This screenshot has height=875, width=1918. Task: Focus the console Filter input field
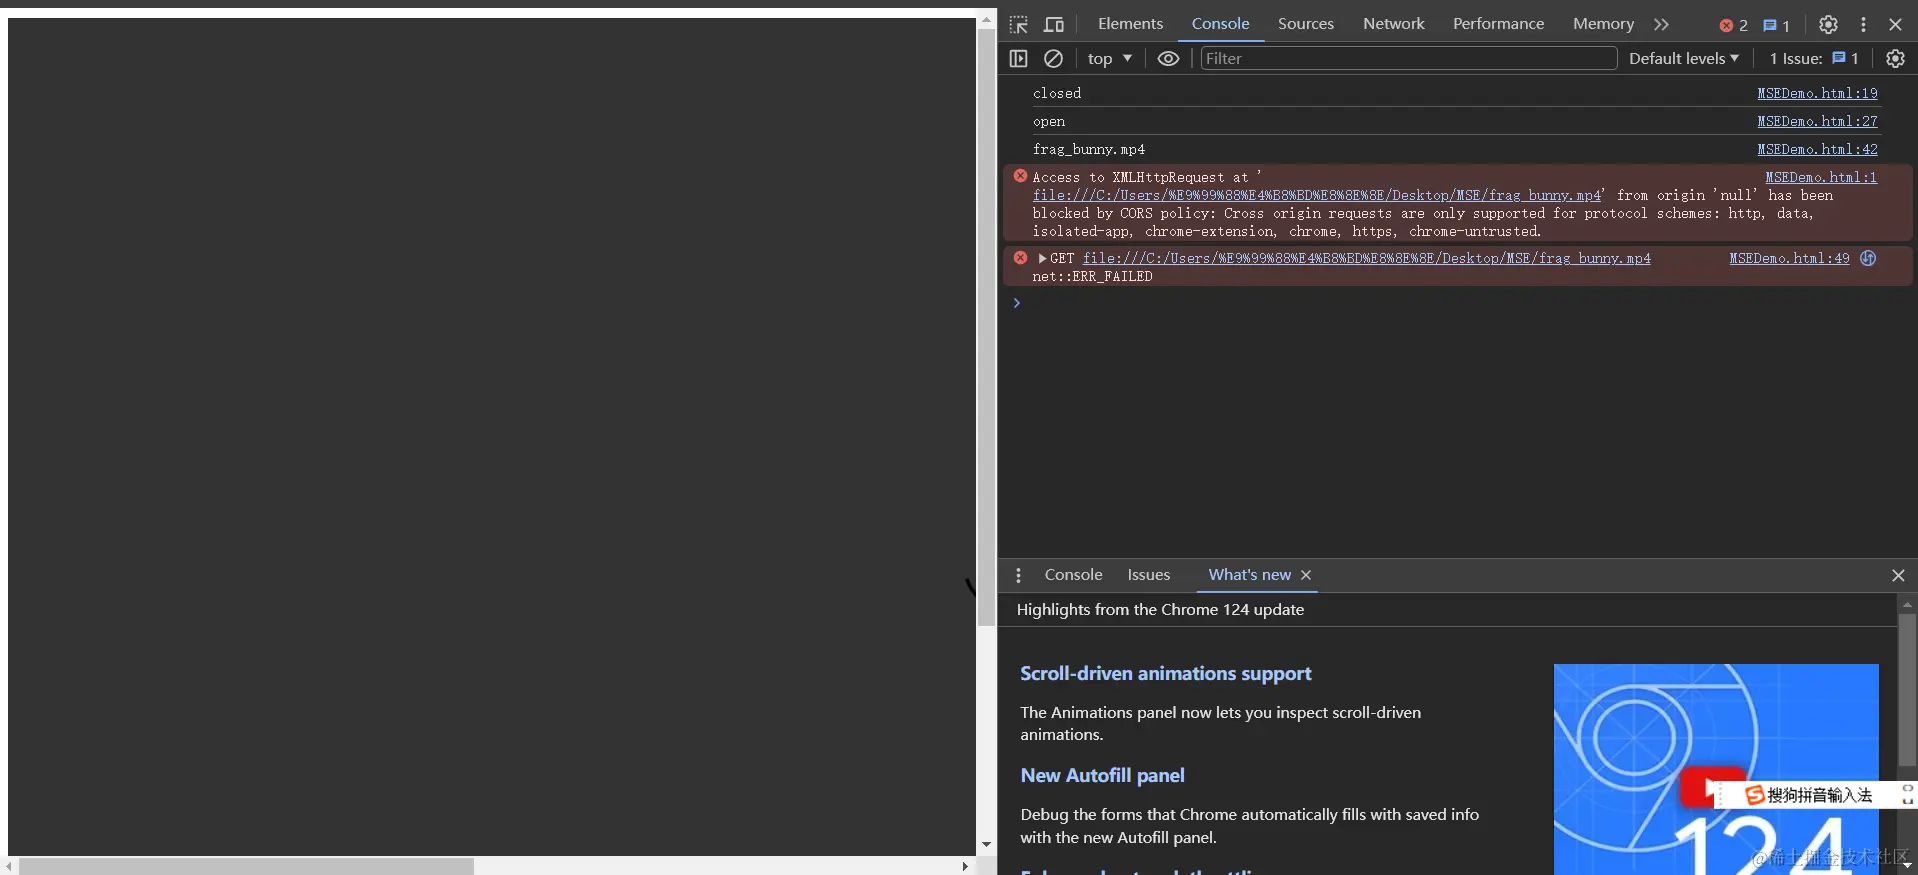pyautogui.click(x=1408, y=59)
